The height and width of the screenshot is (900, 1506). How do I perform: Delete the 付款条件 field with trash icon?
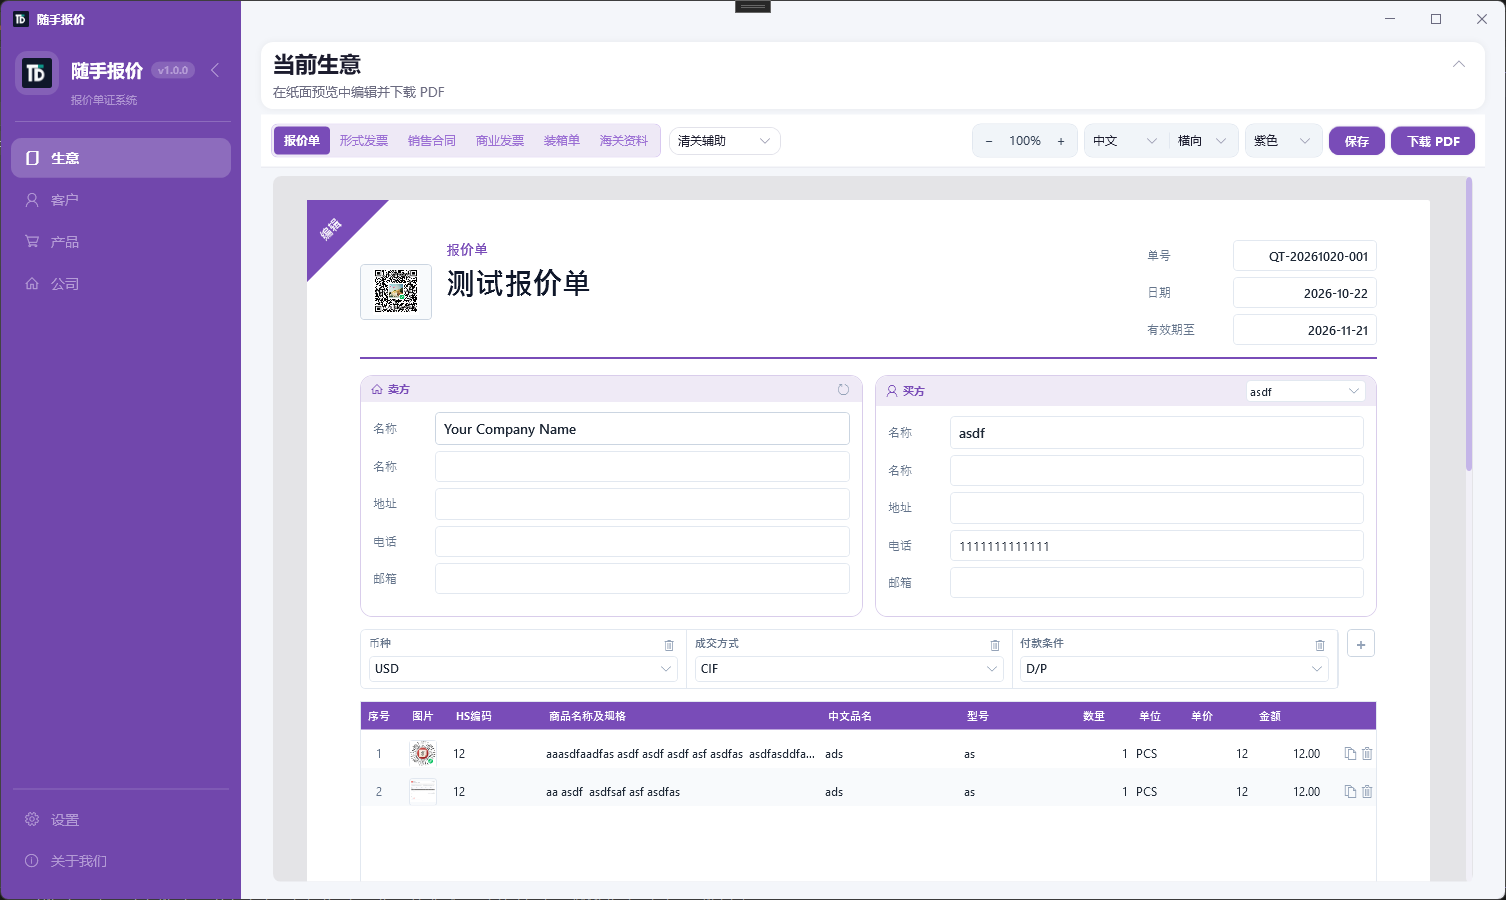click(1320, 645)
